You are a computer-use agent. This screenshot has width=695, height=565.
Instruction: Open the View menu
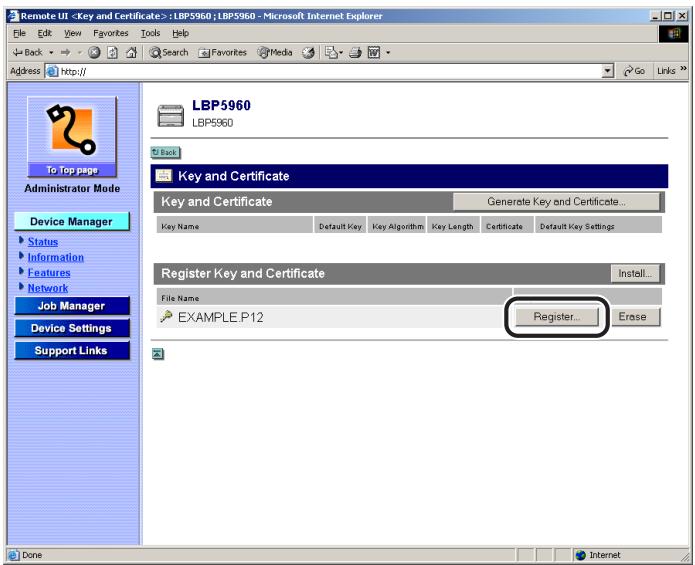tap(72, 33)
